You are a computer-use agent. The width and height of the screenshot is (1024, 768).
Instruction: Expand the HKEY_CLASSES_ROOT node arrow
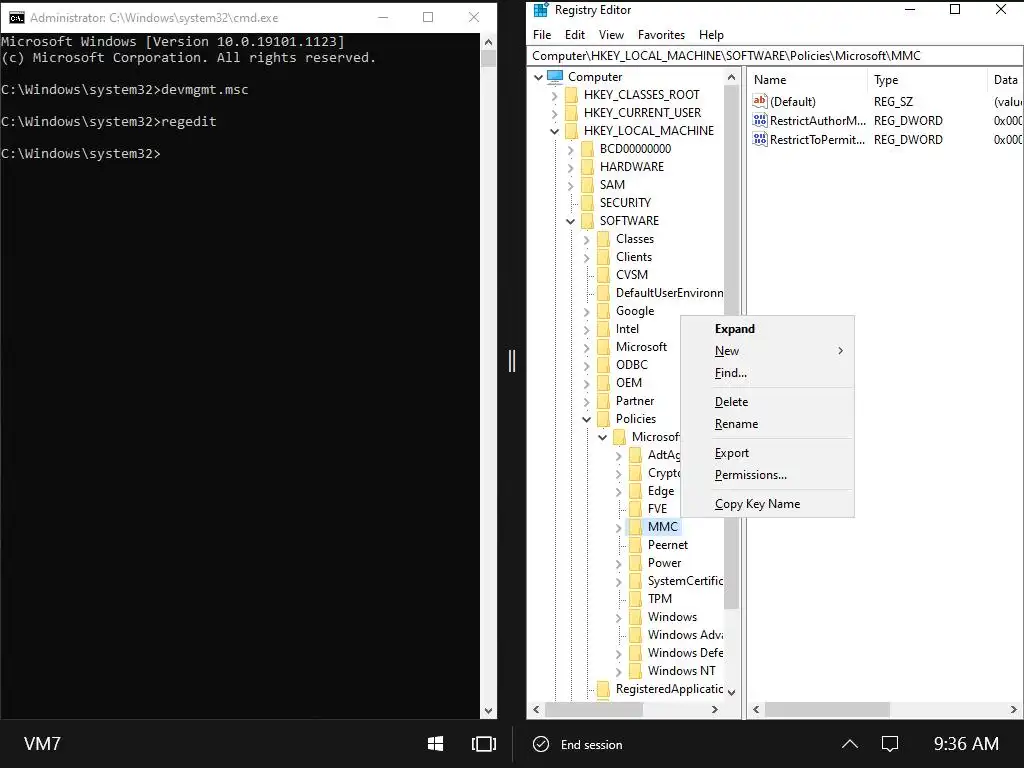pos(554,95)
